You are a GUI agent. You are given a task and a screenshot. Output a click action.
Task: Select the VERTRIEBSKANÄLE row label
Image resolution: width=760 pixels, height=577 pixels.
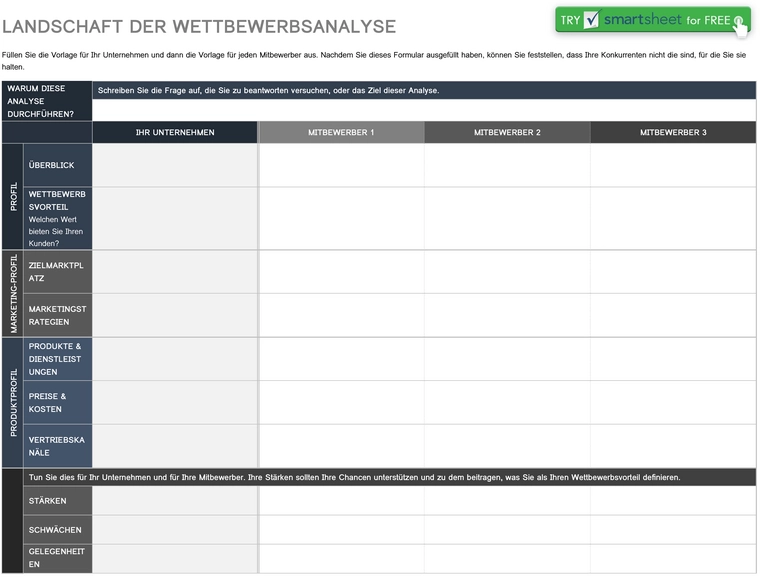click(x=58, y=447)
